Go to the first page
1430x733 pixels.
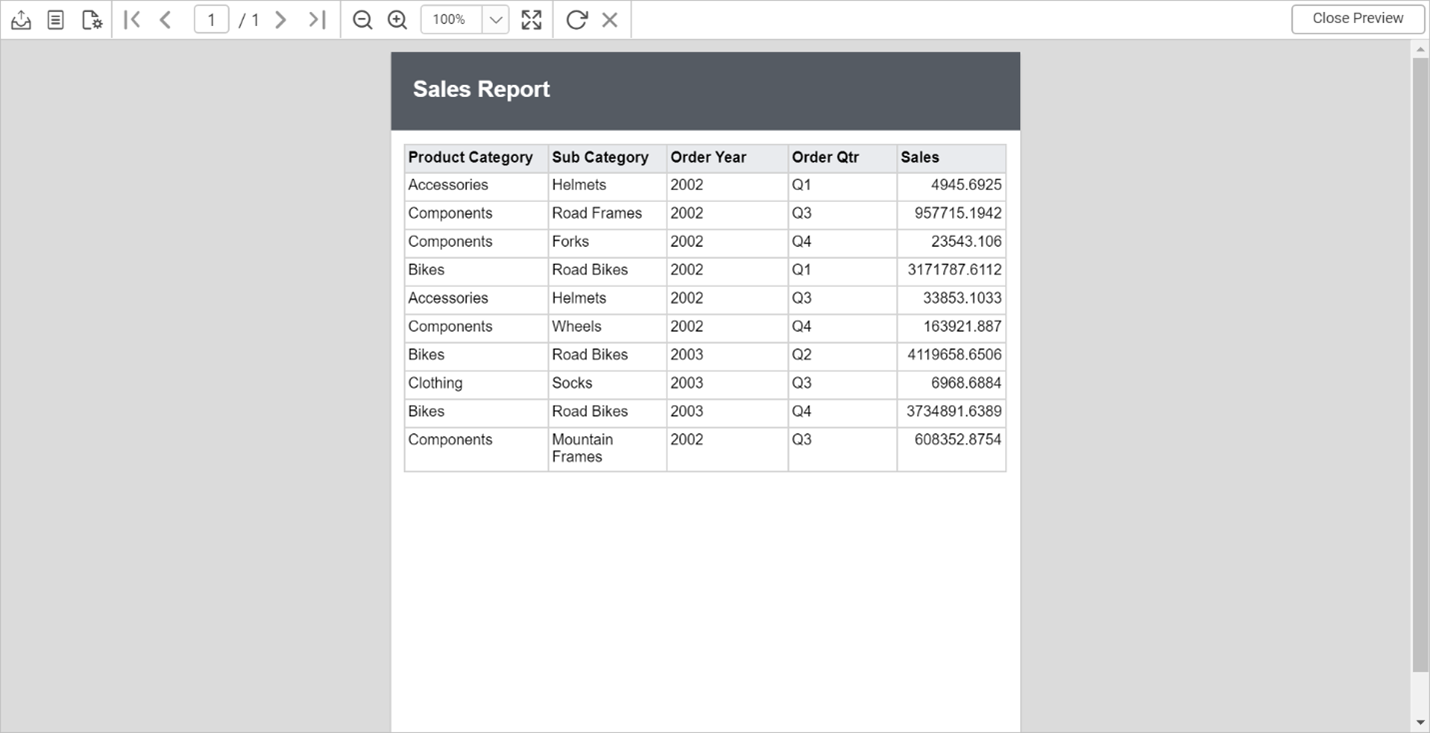[x=131, y=19]
